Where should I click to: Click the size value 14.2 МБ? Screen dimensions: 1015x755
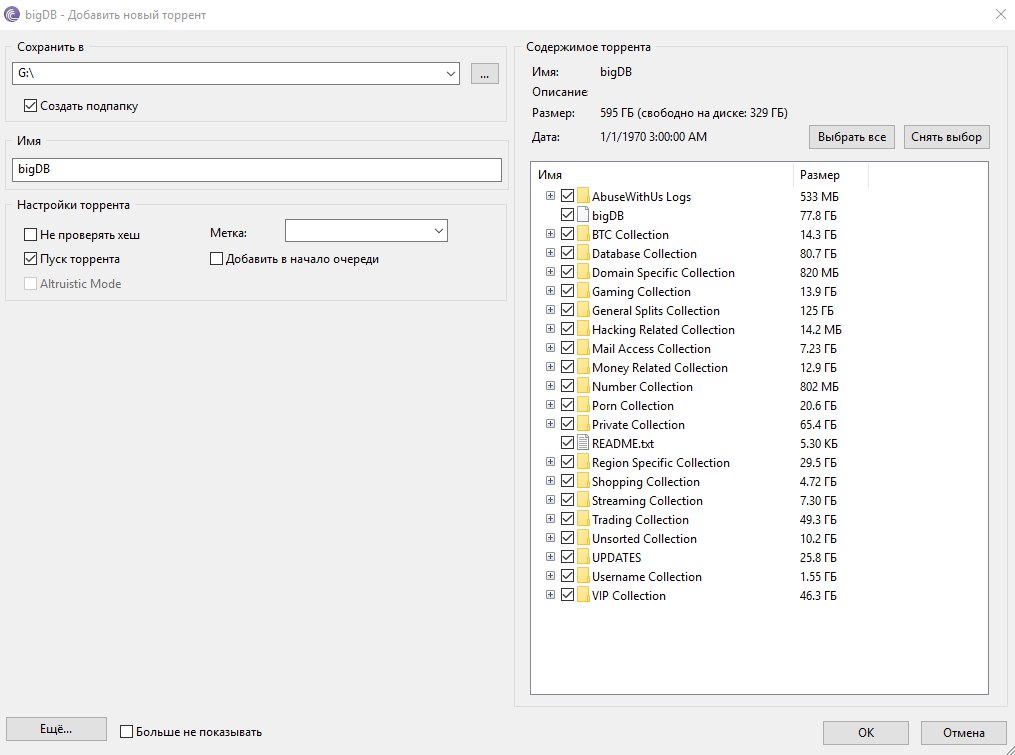tap(821, 330)
